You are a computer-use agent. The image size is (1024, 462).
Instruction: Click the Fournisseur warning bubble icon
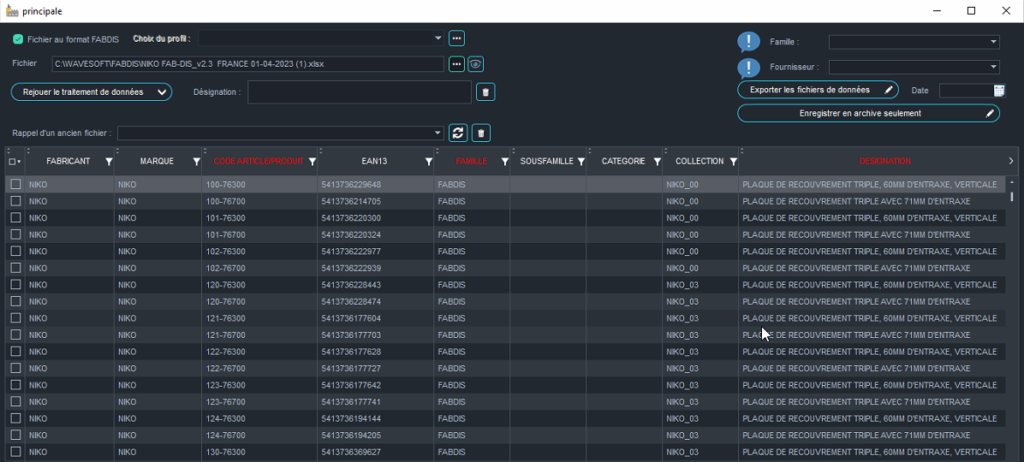[748, 68]
